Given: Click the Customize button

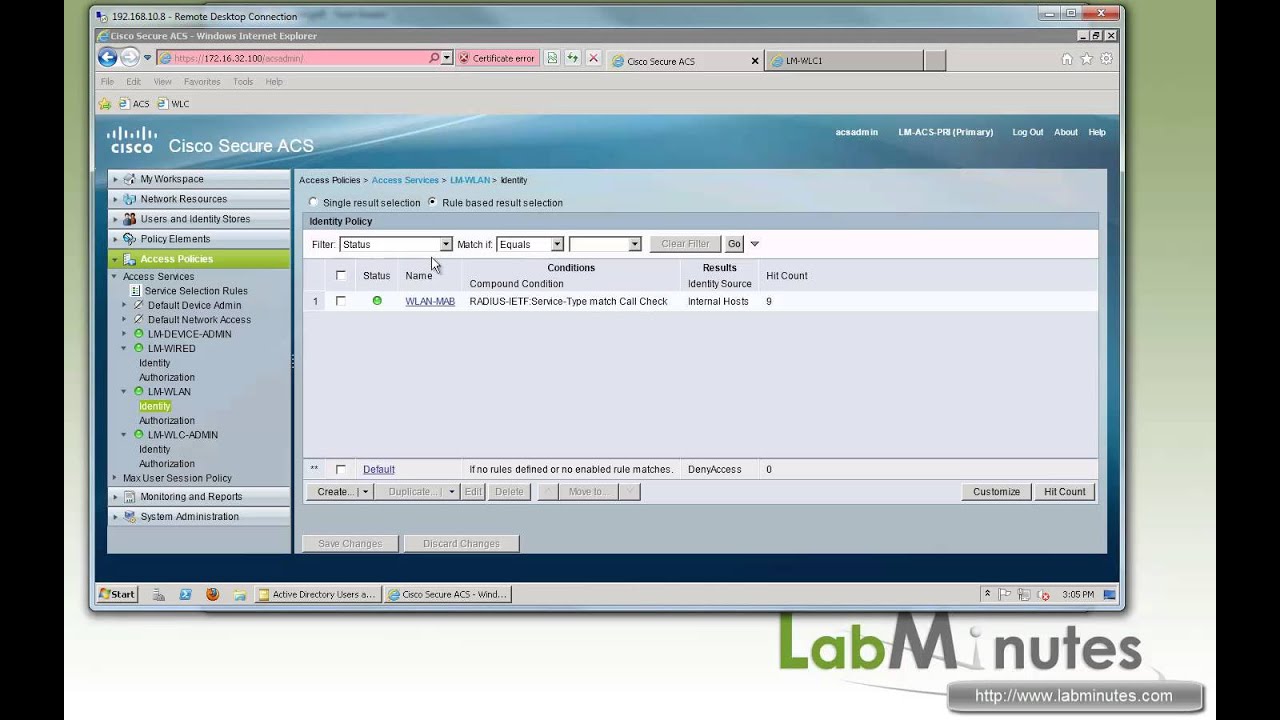Looking at the screenshot, I should [997, 492].
